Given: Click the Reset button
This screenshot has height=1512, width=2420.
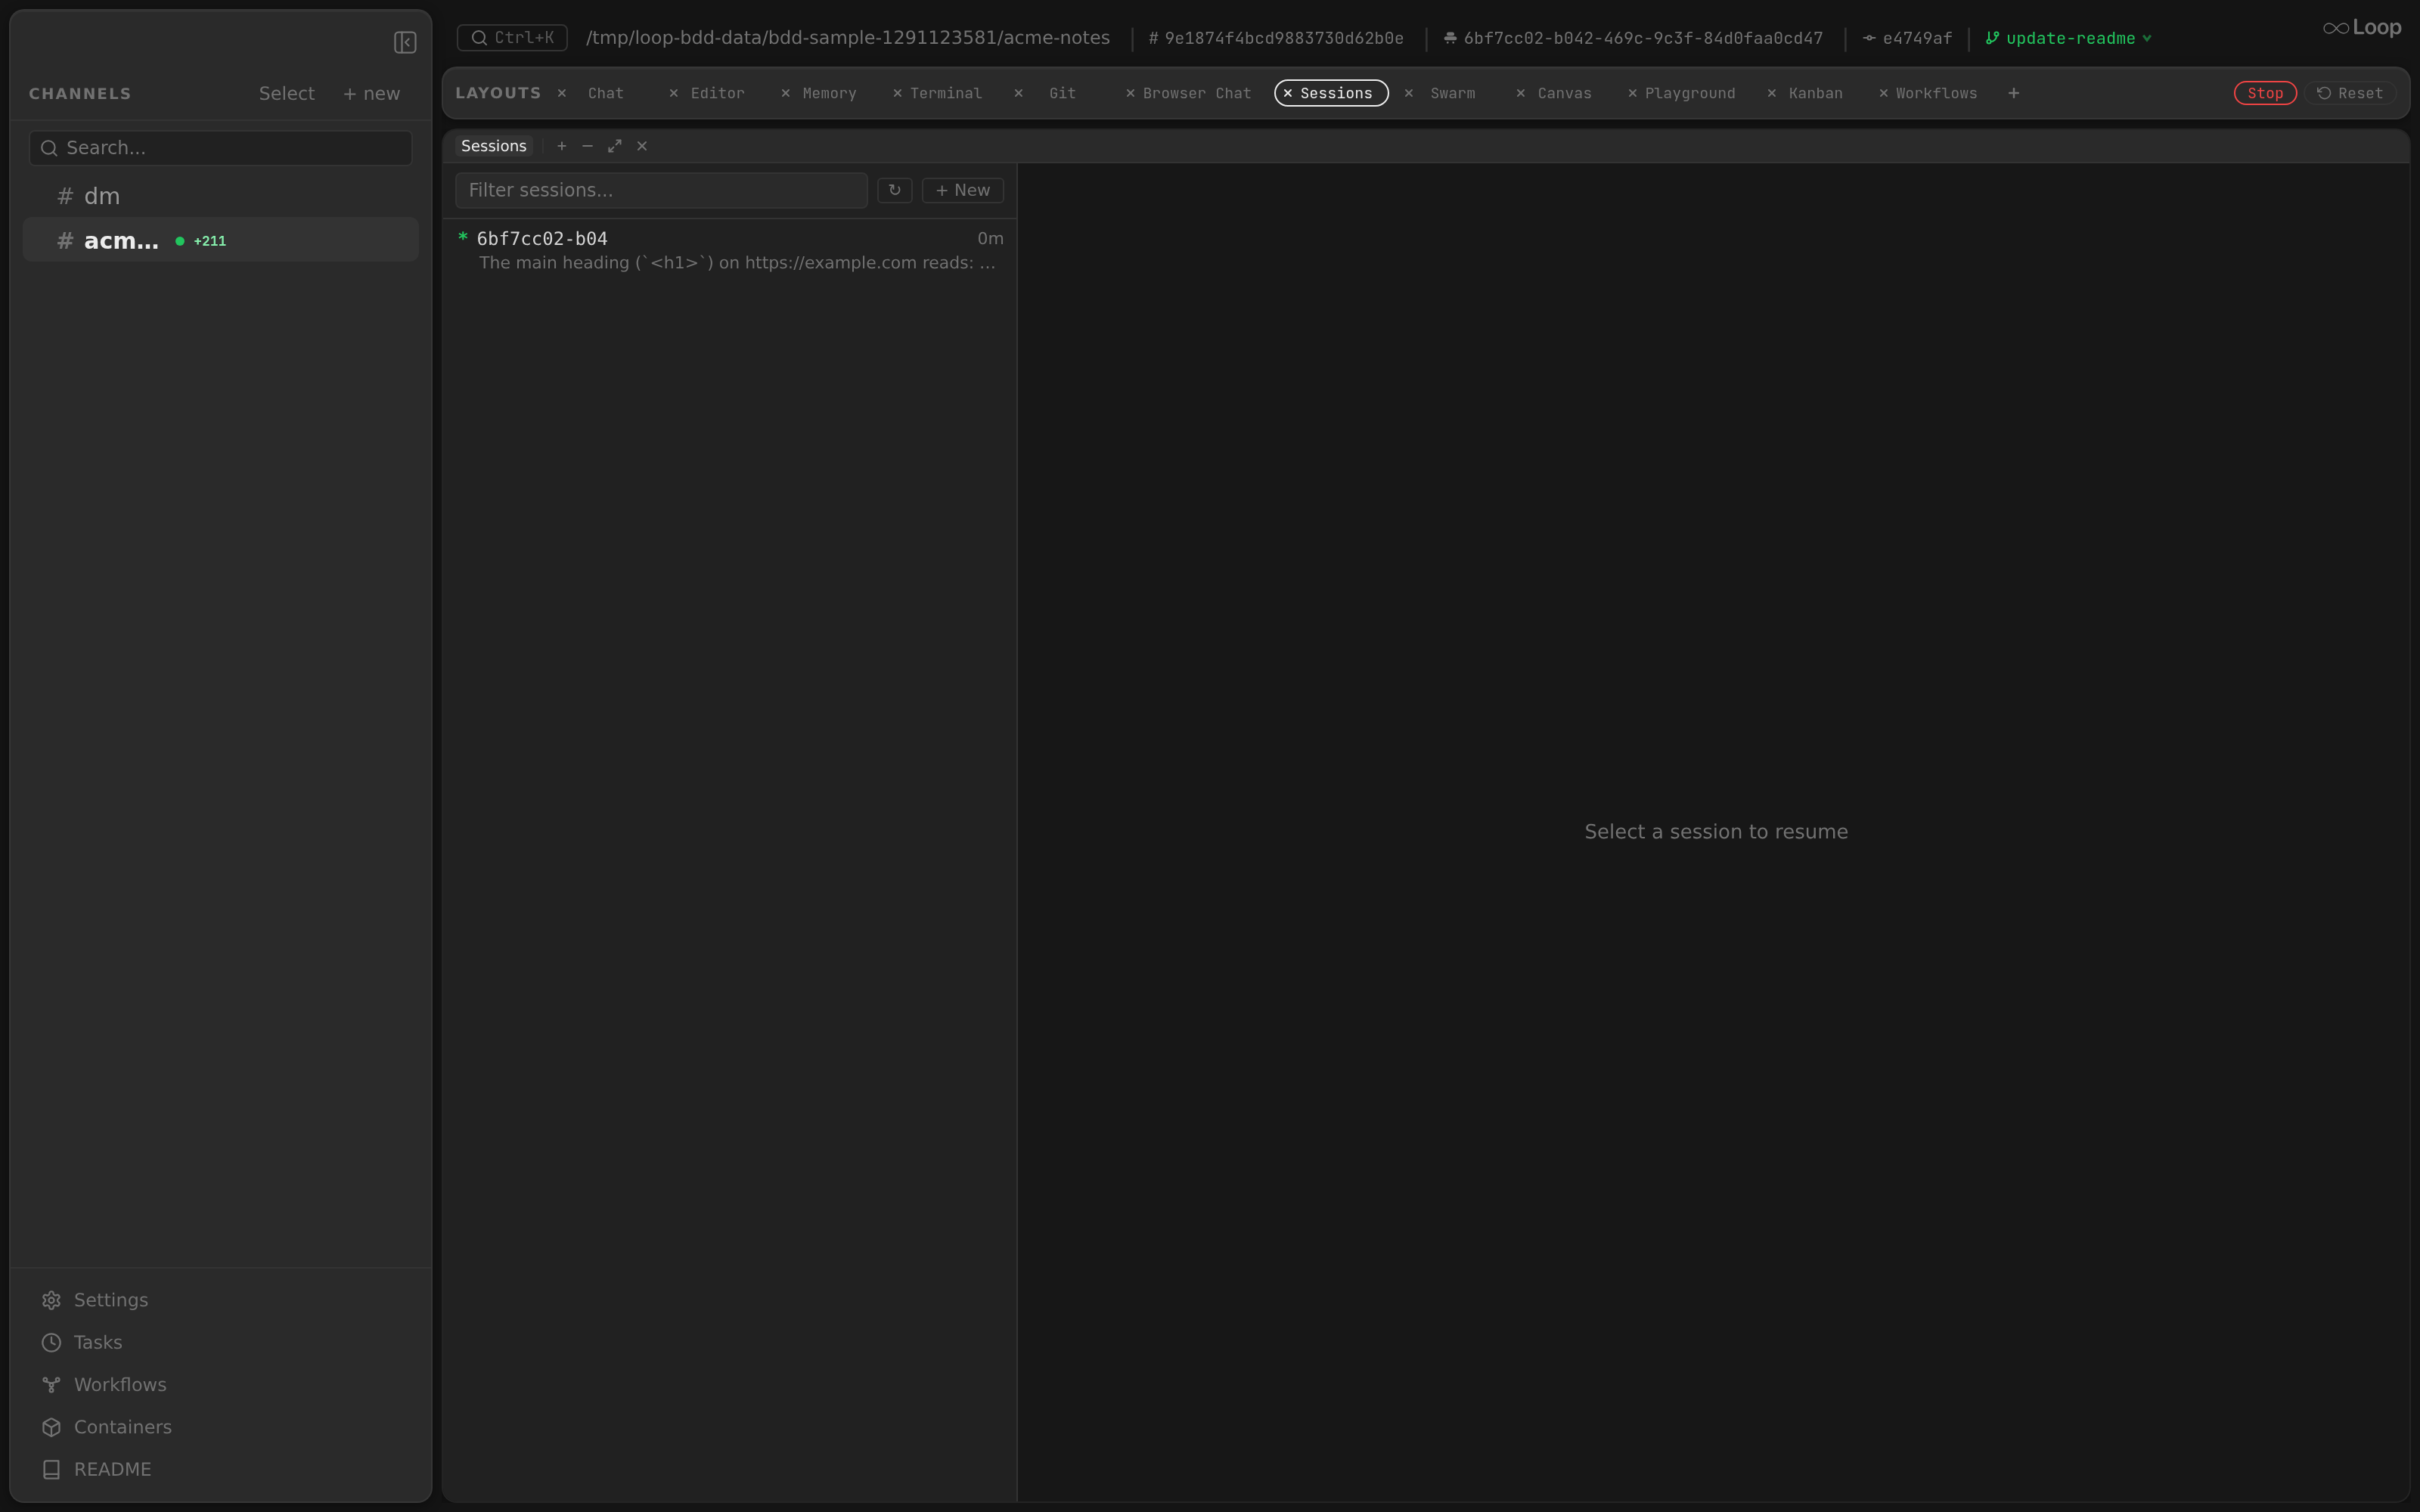Looking at the screenshot, I should tap(2350, 93).
